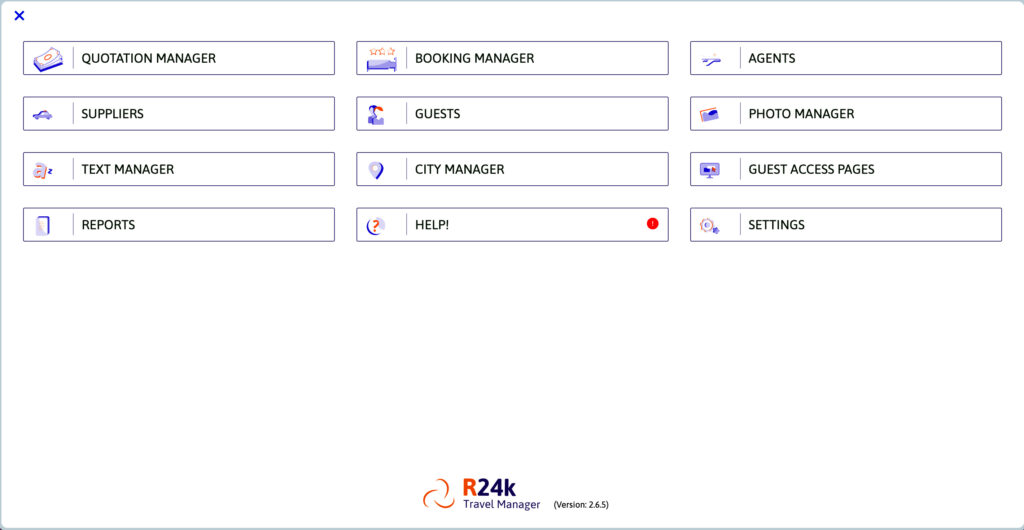Close the menu with the blue X
Image resolution: width=1024 pixels, height=530 pixels.
19,16
